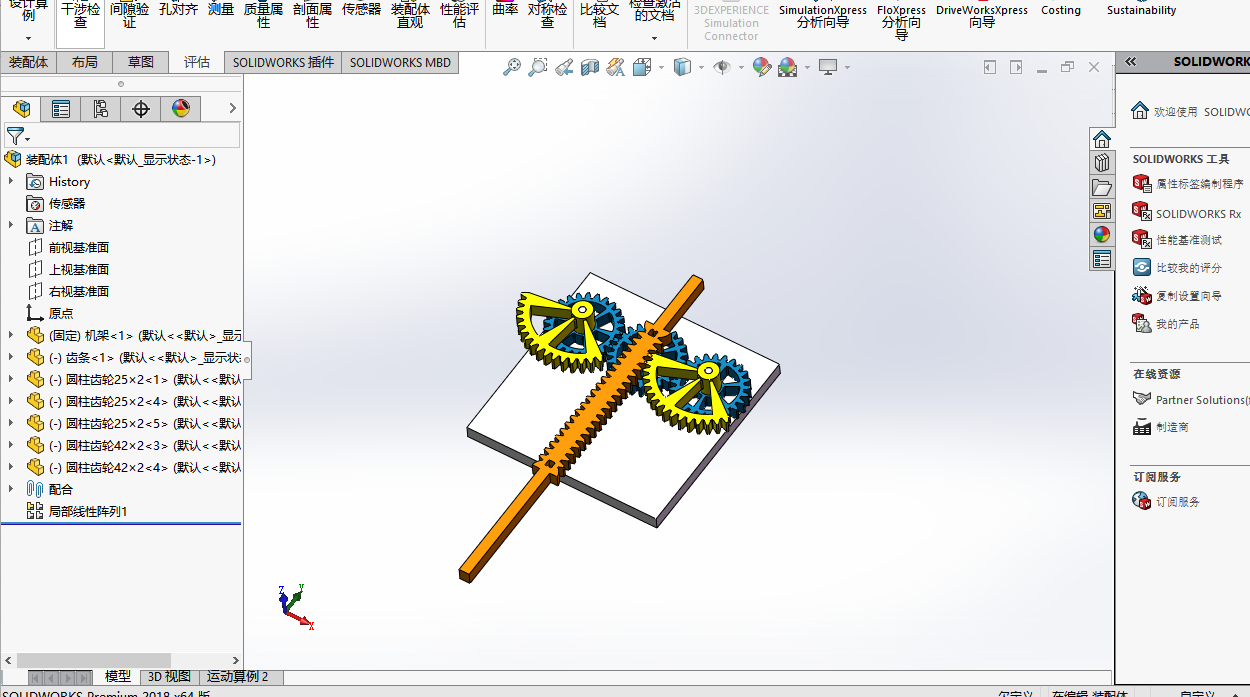
Task: Switch to the 草图 ribbon tab
Action: click(x=141, y=62)
